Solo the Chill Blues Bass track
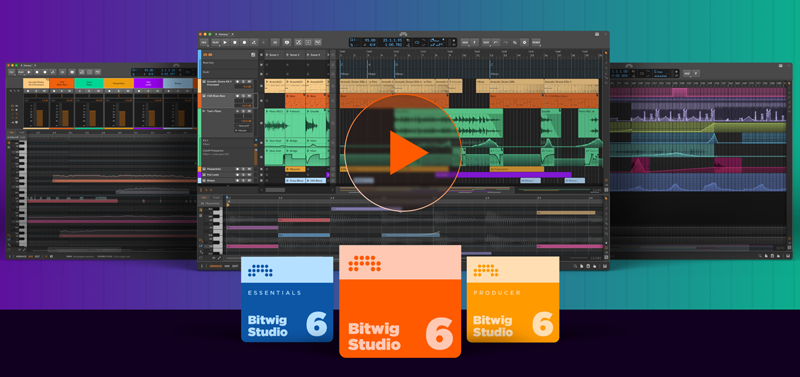This screenshot has height=377, width=800. [x=243, y=96]
